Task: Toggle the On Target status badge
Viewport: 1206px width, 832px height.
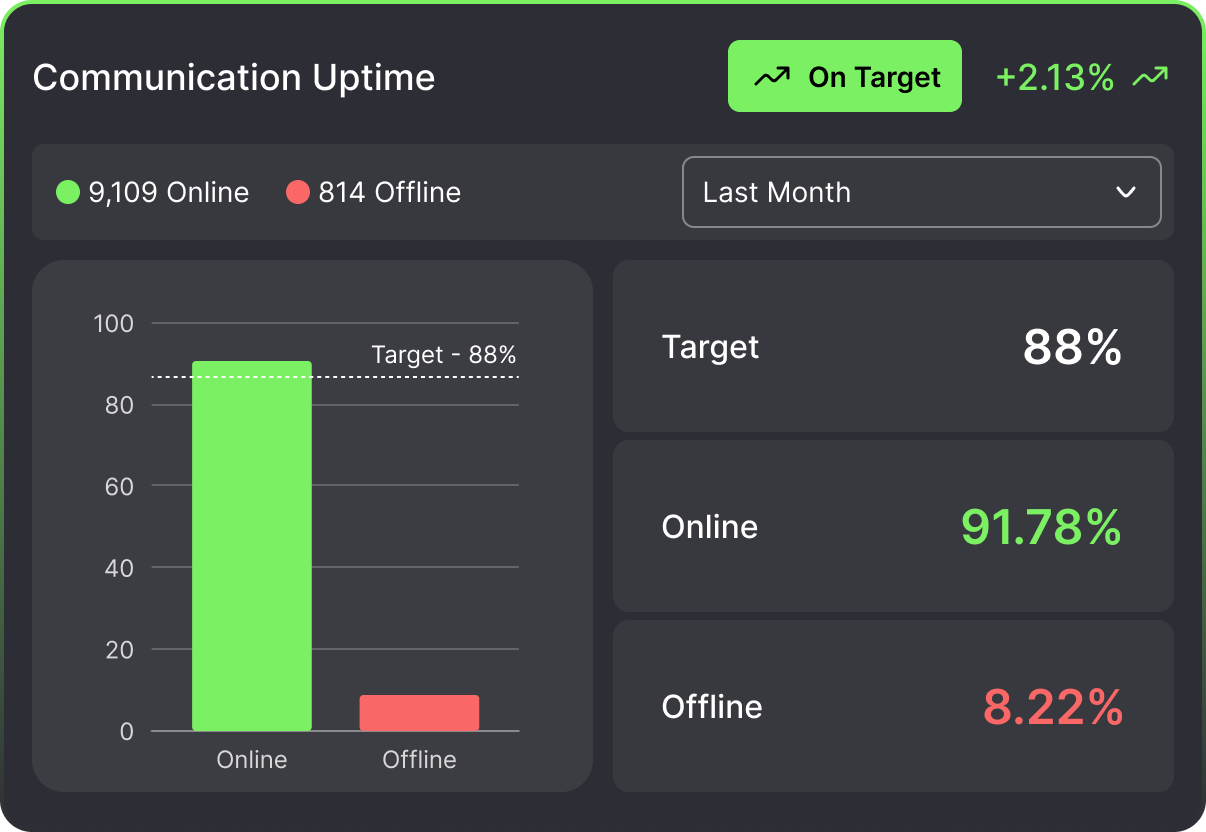Action: 845,75
